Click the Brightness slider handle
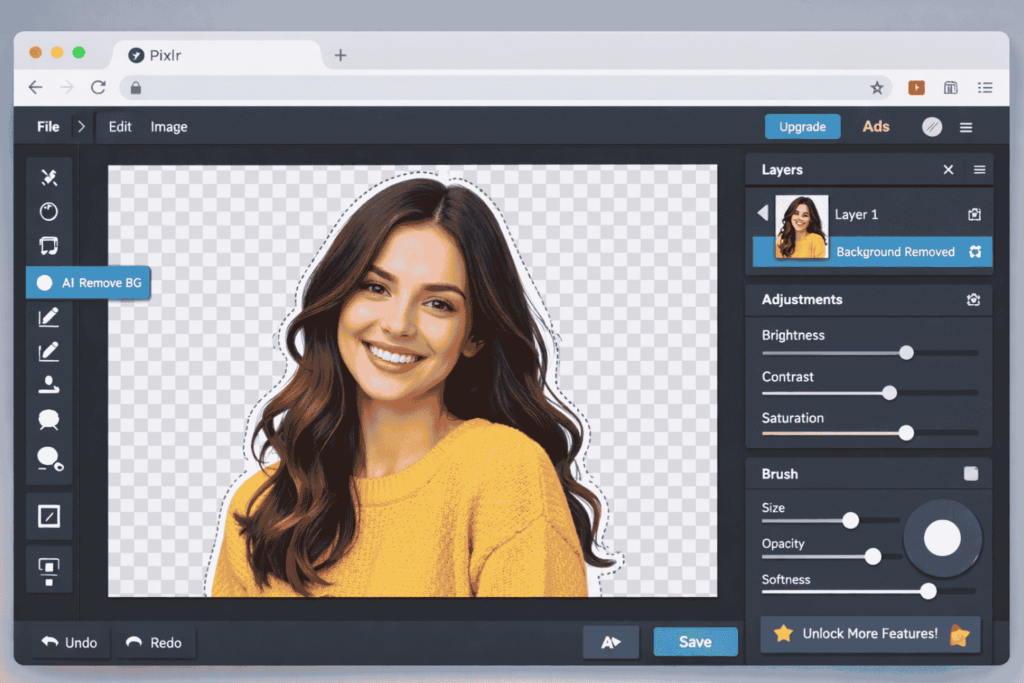 coord(906,352)
